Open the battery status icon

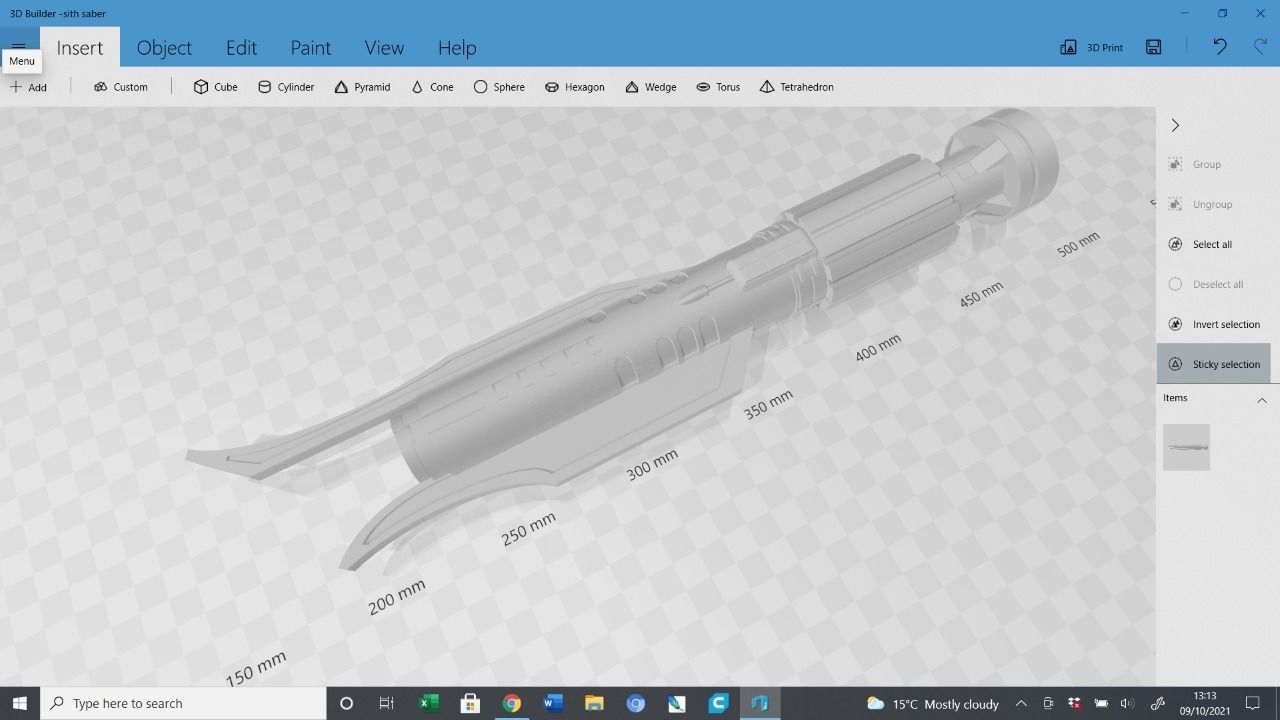1101,704
